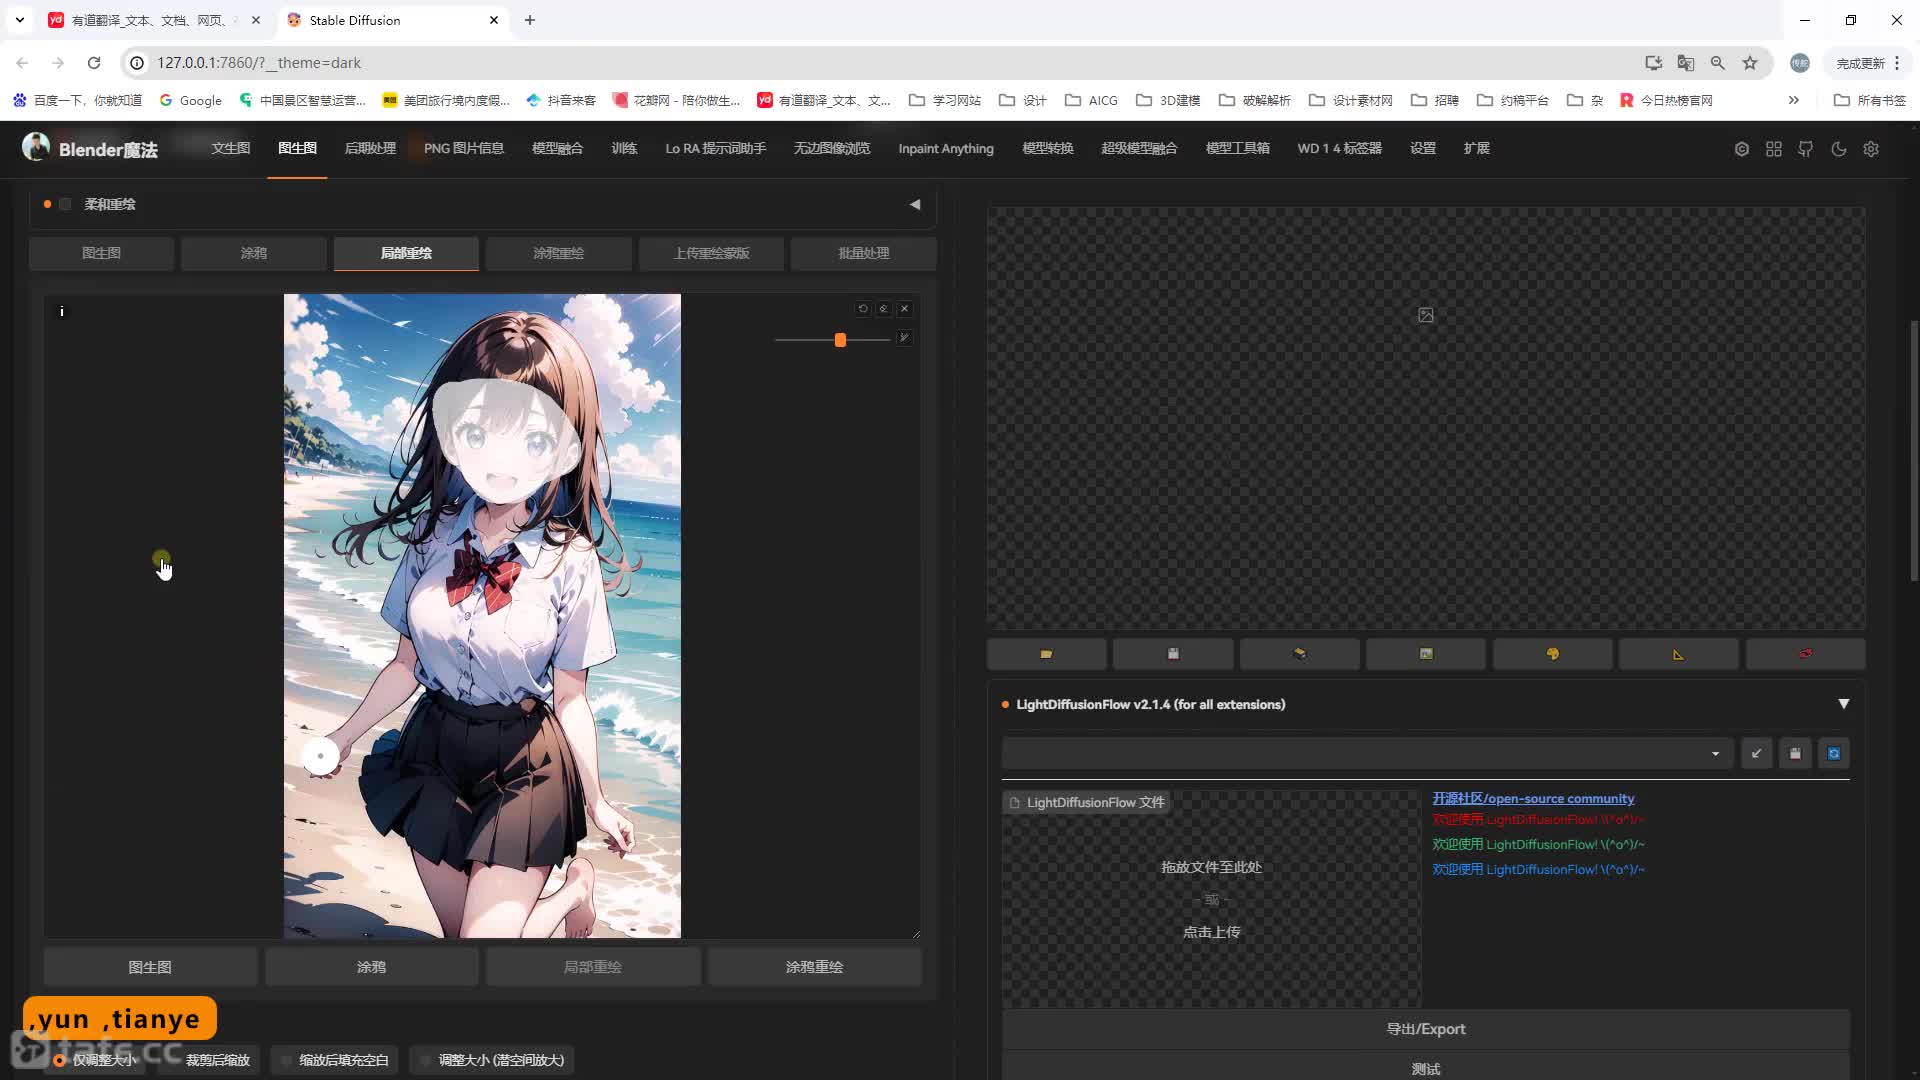This screenshot has width=1920, height=1080.
Task: Open the WD 1.4 标签器 tab
Action: (1340, 148)
